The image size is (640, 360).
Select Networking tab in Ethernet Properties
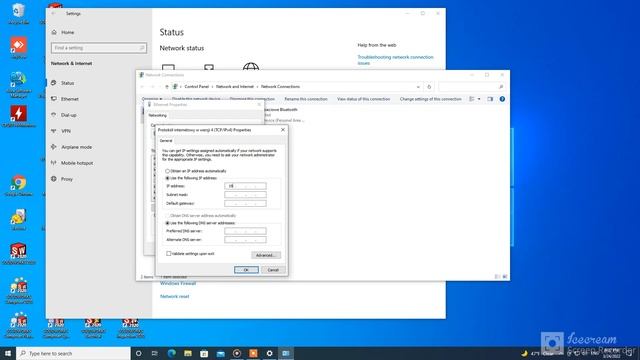[158, 116]
